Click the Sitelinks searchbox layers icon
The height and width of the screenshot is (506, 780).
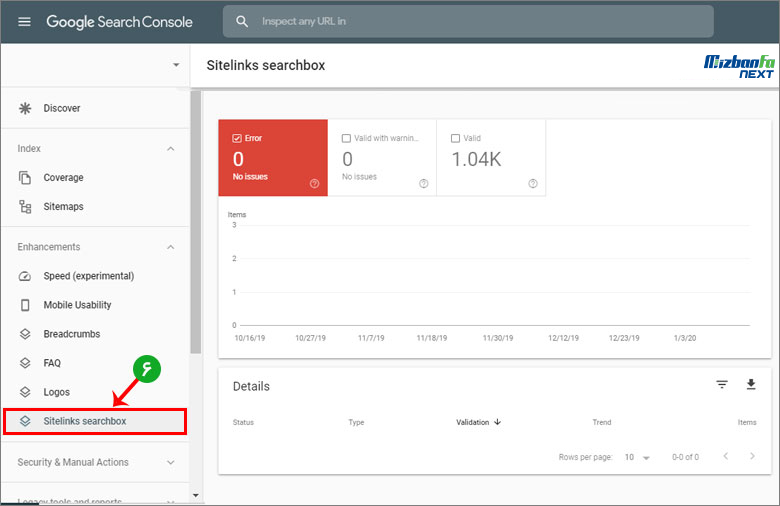[25, 421]
